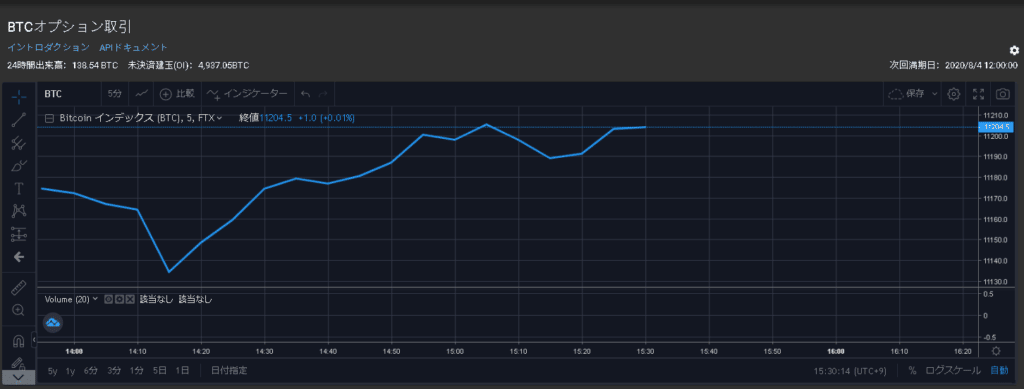Open chart settings gear in toolbar
The image size is (1024, 389).
[953, 94]
